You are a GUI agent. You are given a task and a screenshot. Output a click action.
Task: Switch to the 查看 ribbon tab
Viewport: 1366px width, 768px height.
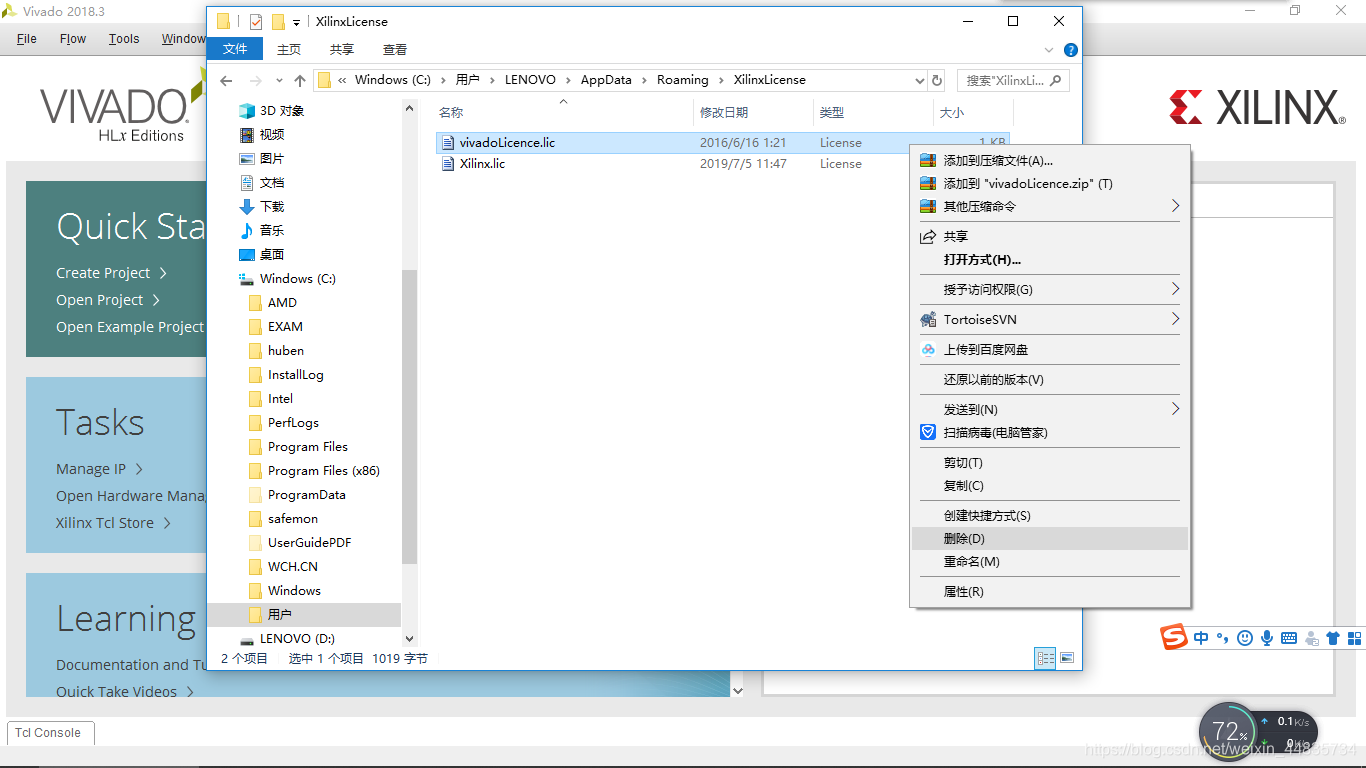click(x=394, y=48)
